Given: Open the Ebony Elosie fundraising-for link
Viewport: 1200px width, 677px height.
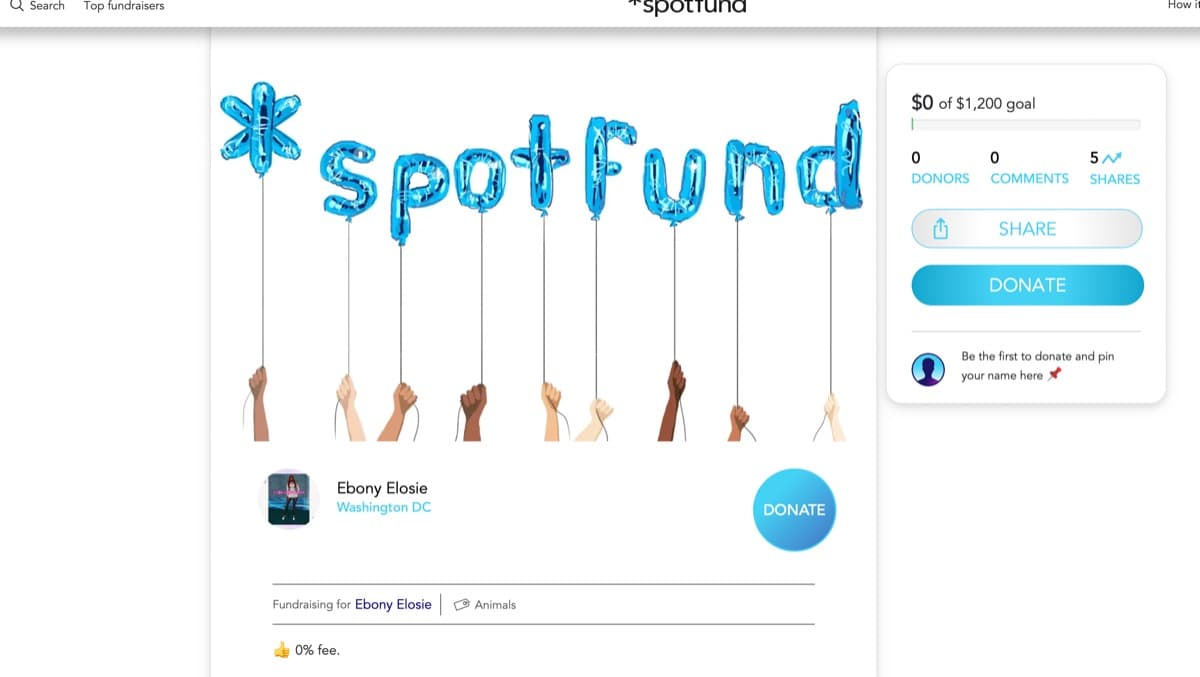Looking at the screenshot, I should coord(393,604).
